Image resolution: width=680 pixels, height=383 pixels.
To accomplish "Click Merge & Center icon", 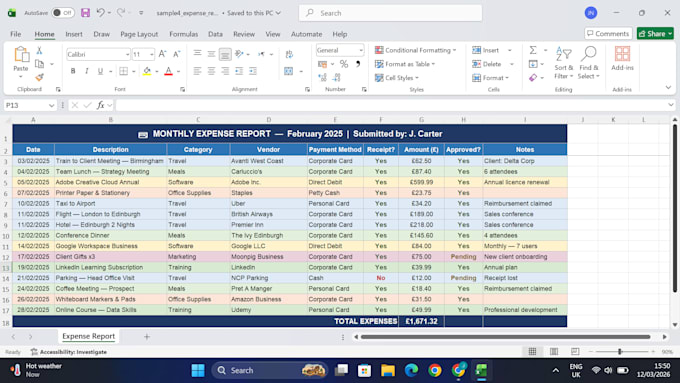I will (288, 71).
